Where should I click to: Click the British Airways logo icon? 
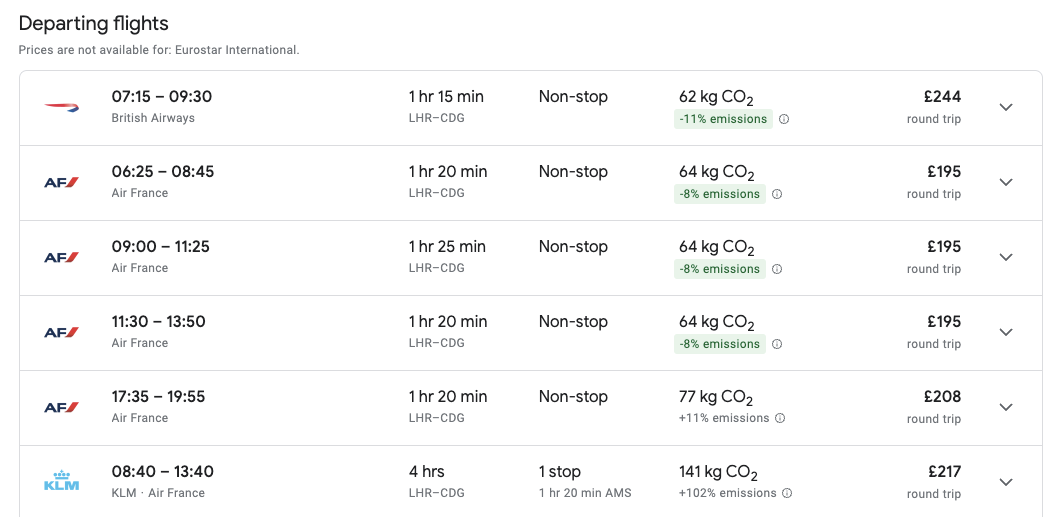click(x=61, y=107)
